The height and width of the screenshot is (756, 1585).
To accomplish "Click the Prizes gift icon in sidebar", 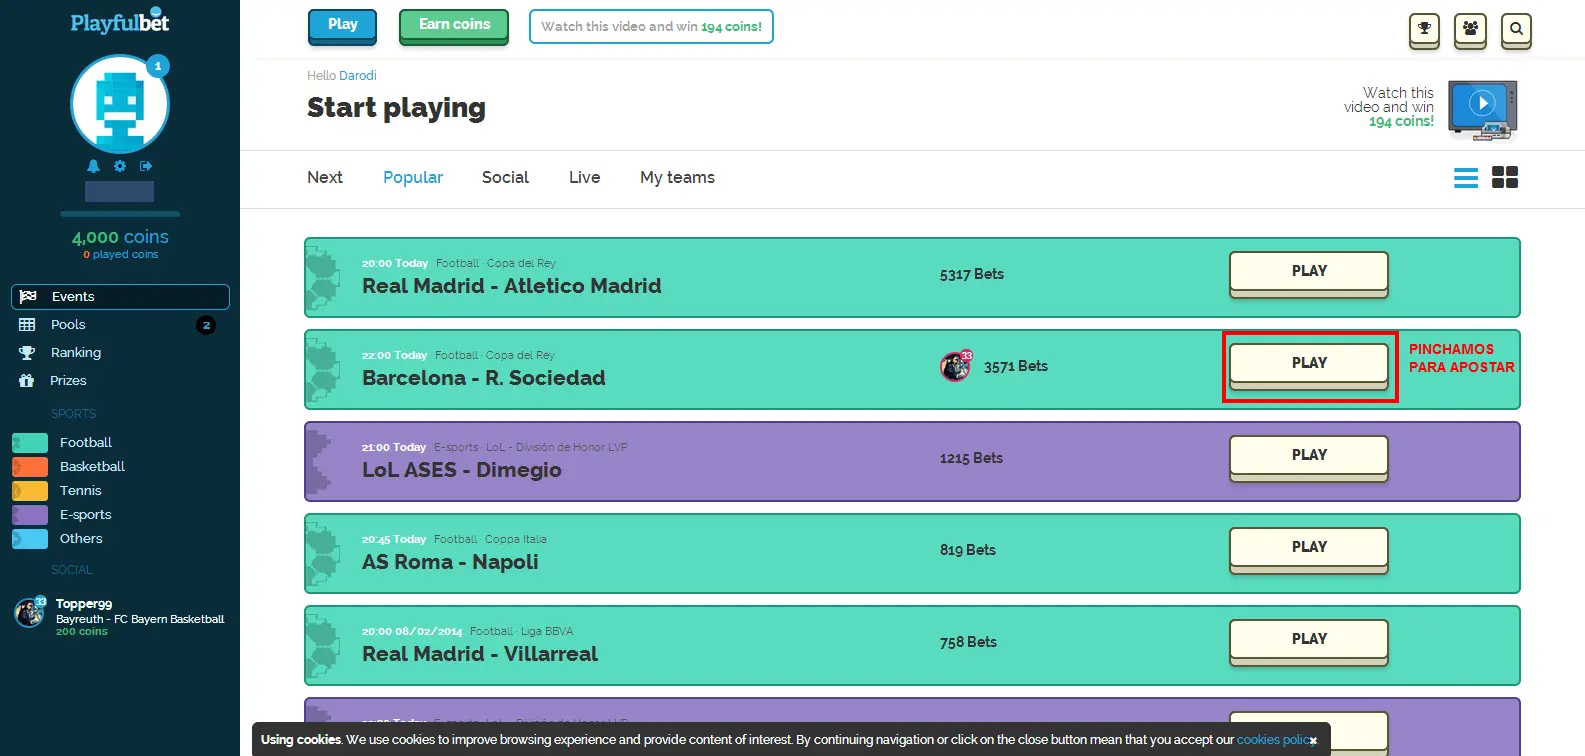I will pos(27,381).
